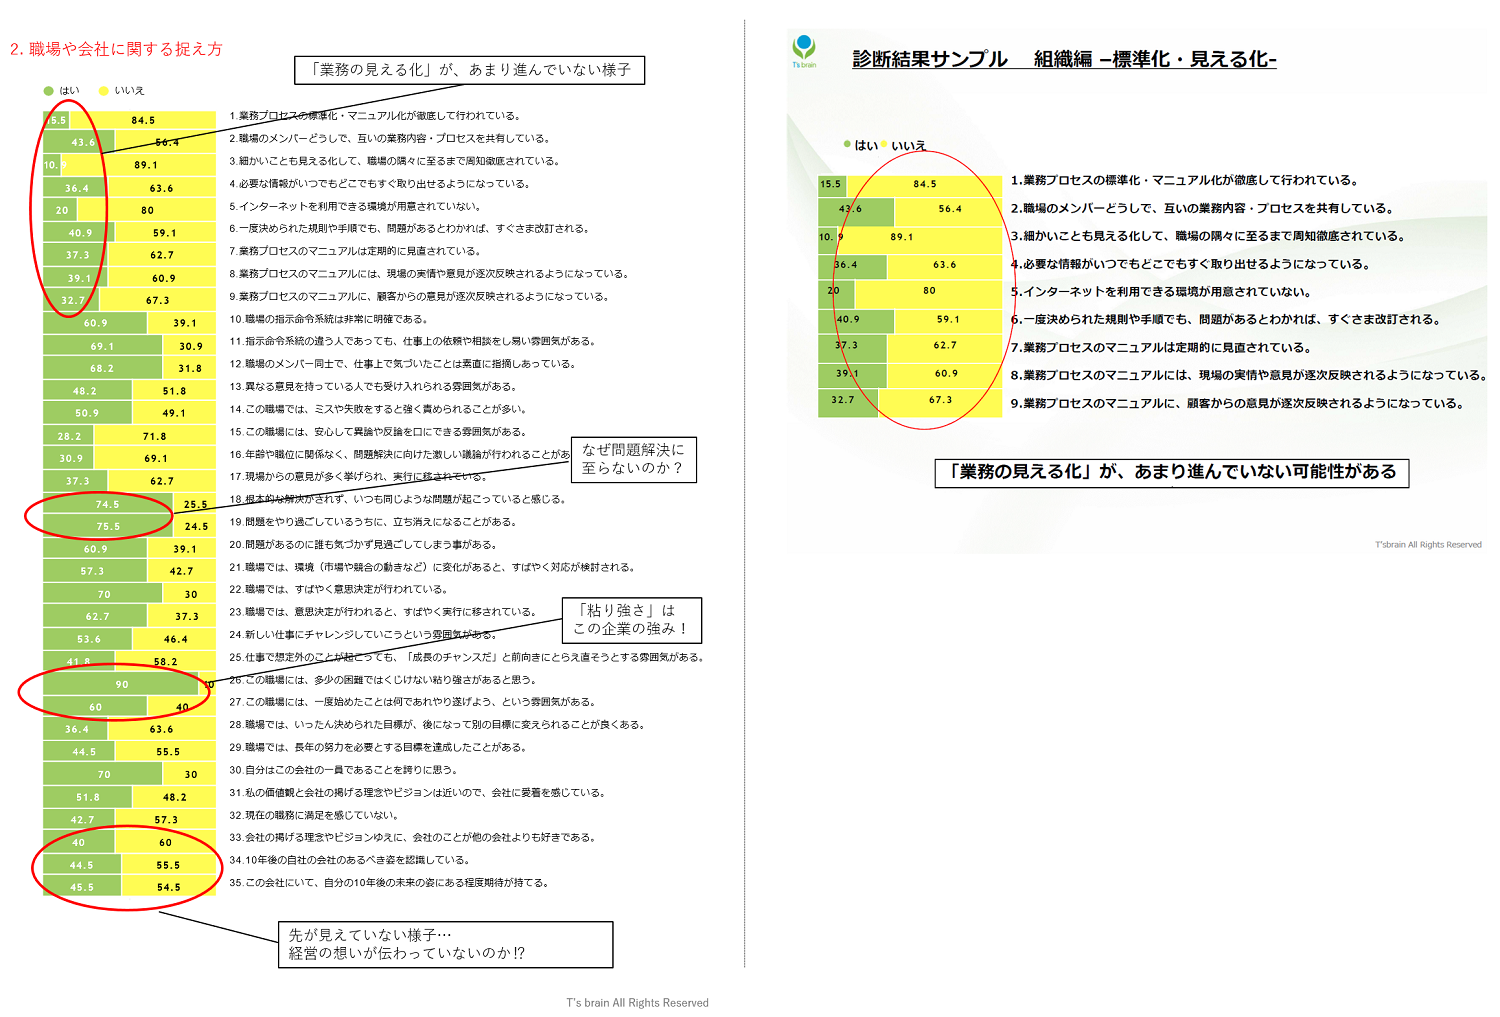The width and height of the screenshot is (1500, 1017).
Task: Click callout 先が見えていない様子…
Action: pos(445,944)
